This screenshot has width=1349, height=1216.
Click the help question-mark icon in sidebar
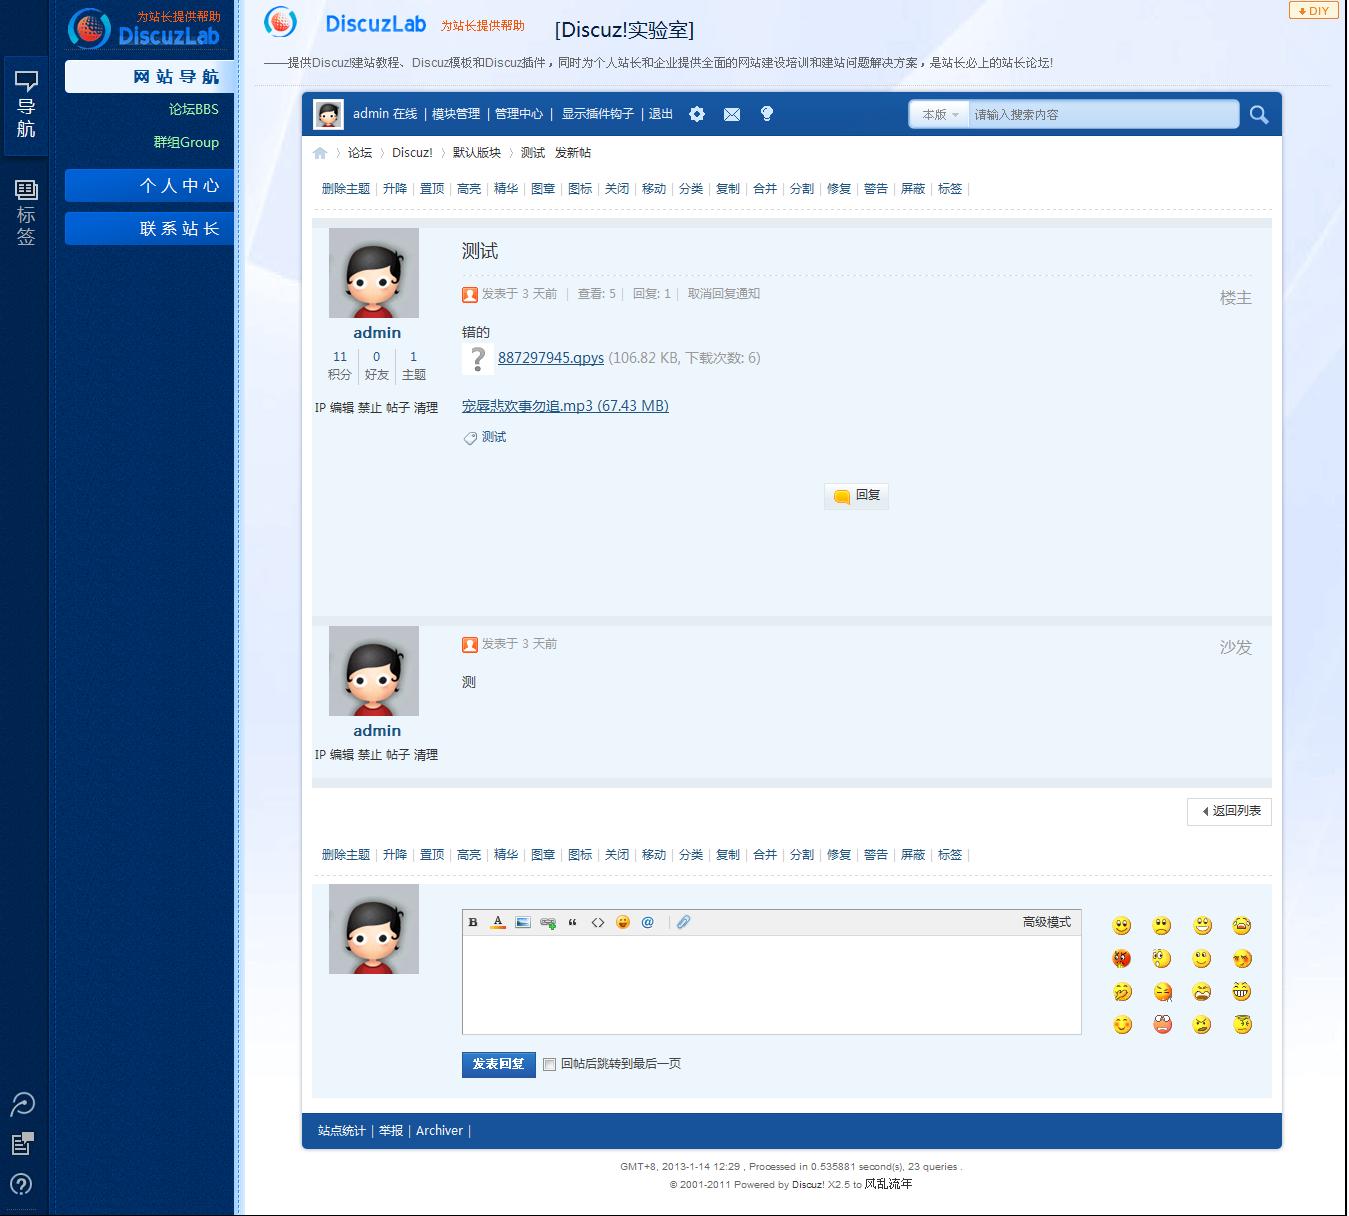(21, 1184)
